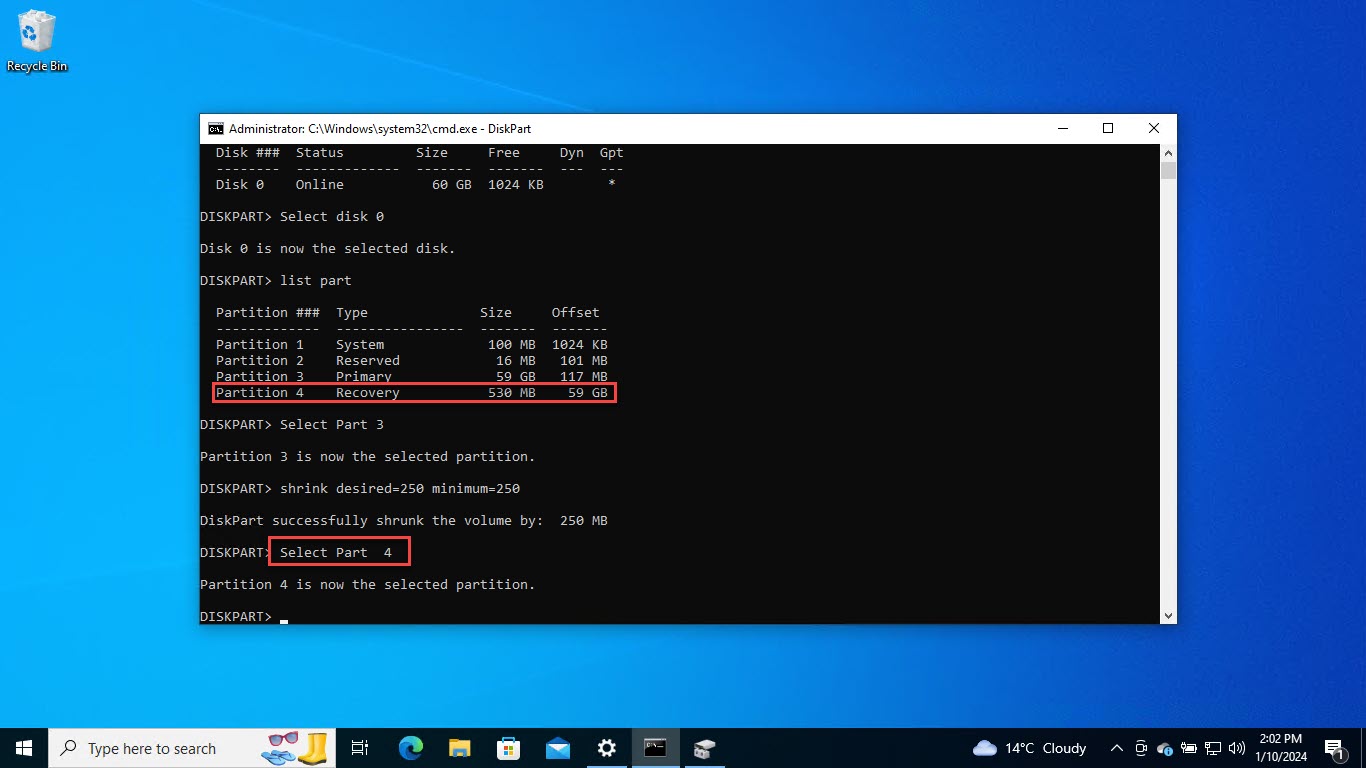Click the 'Select disk 0' command text
The image size is (1366, 768).
click(332, 217)
